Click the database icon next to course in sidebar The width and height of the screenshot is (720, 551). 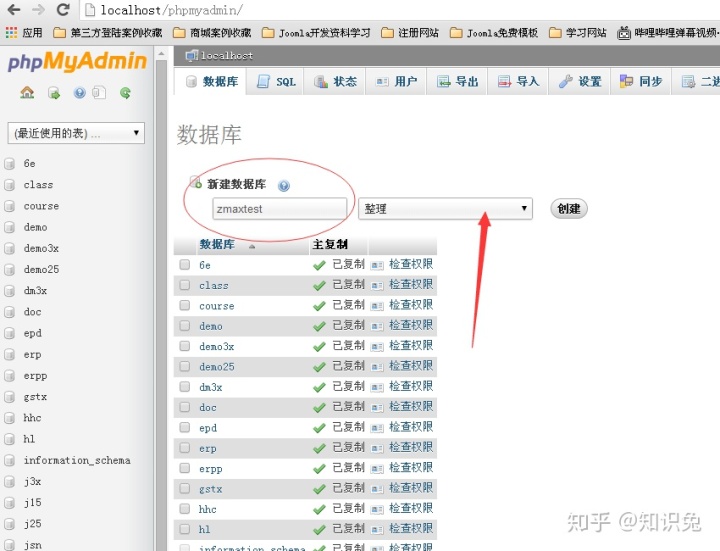pyautogui.click(x=9, y=206)
